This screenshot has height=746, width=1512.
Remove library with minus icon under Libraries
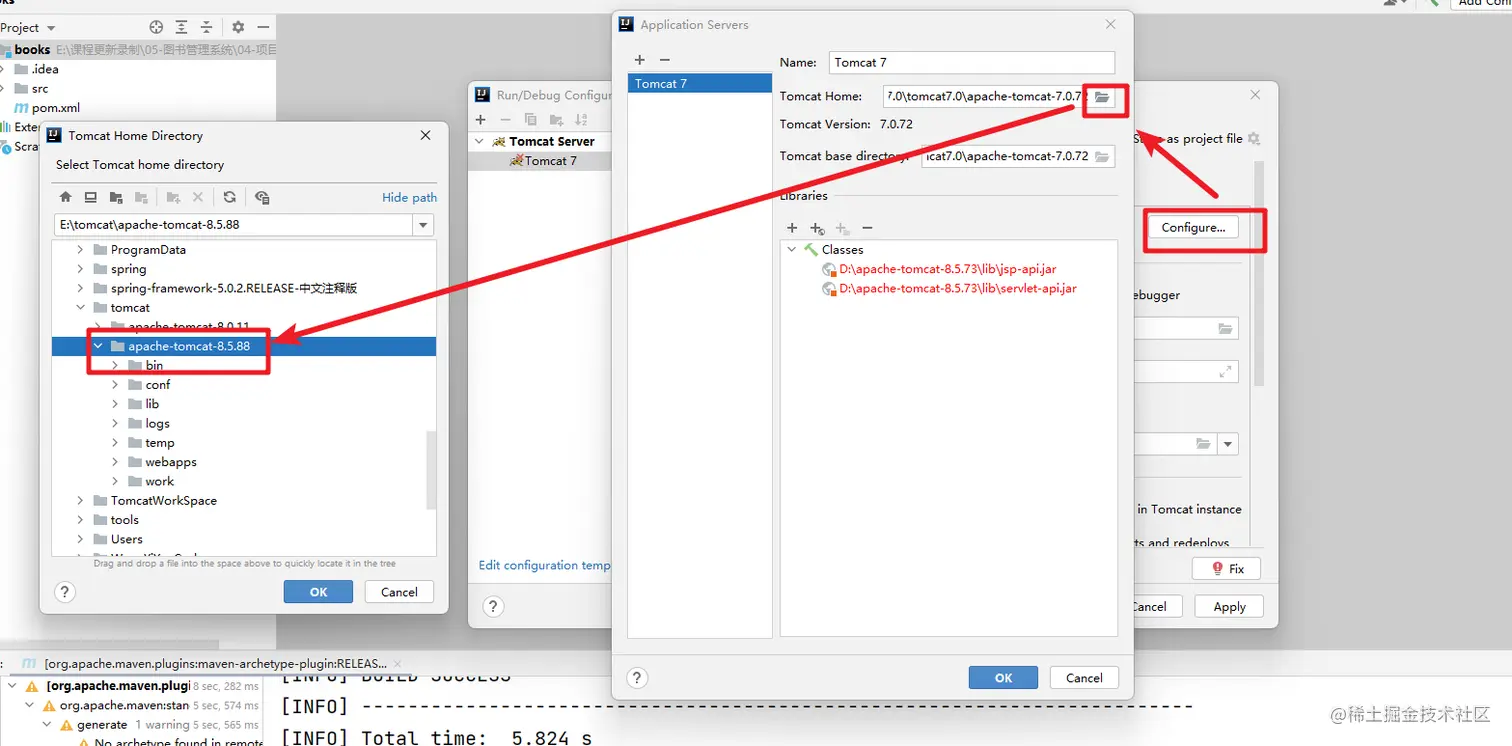tap(867, 228)
